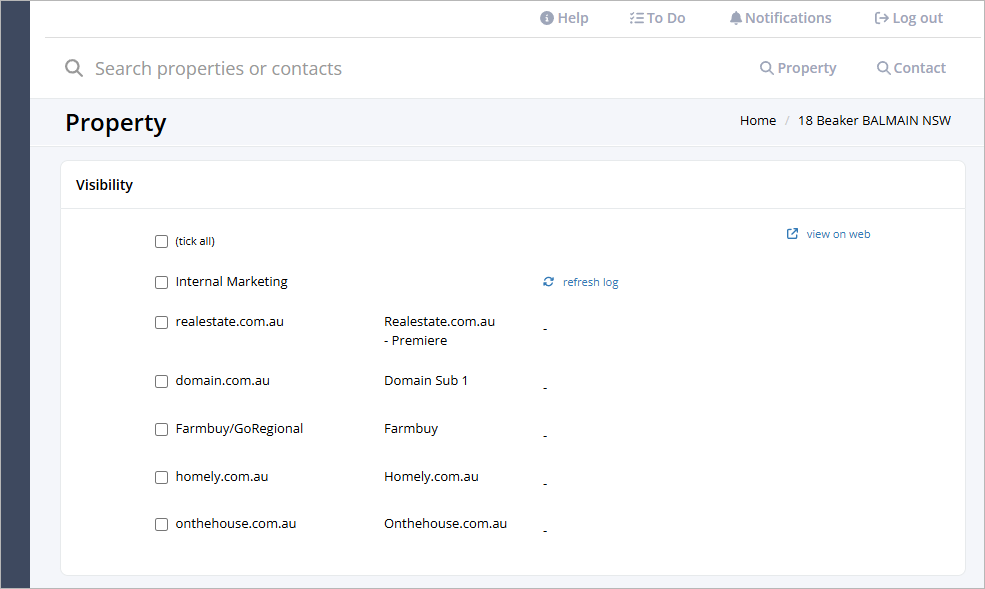
Task: Enable the onthehouse.com.au checkbox
Action: click(x=161, y=525)
